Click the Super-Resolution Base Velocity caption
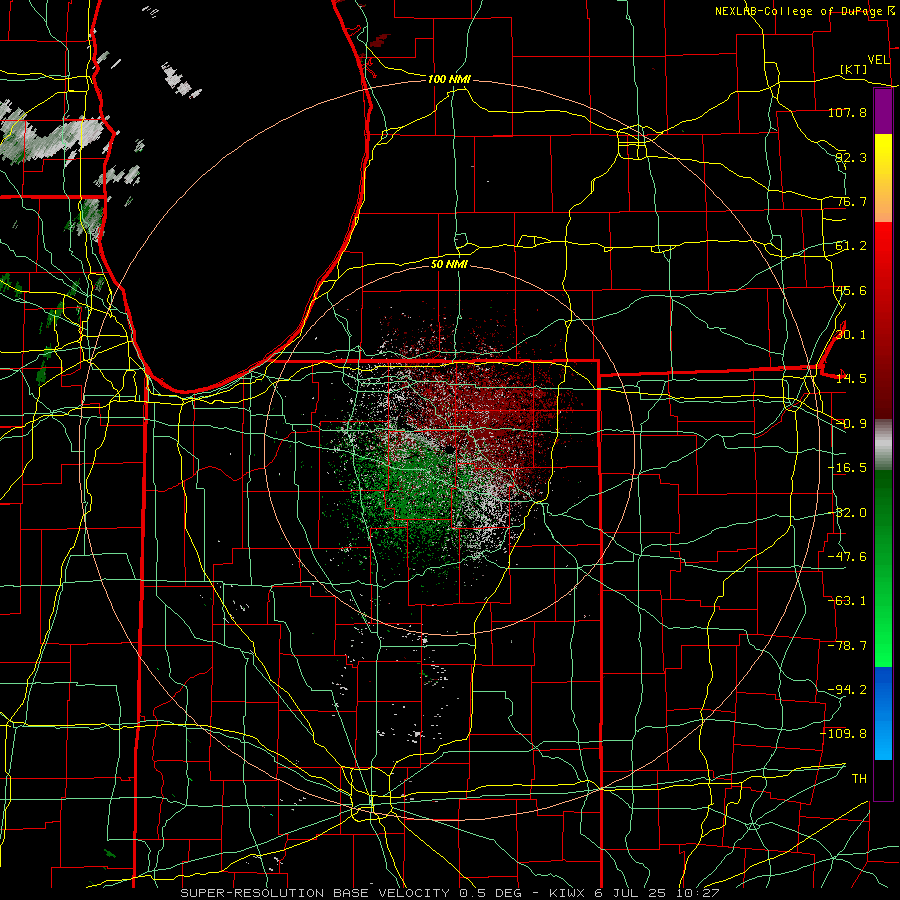 point(449,893)
